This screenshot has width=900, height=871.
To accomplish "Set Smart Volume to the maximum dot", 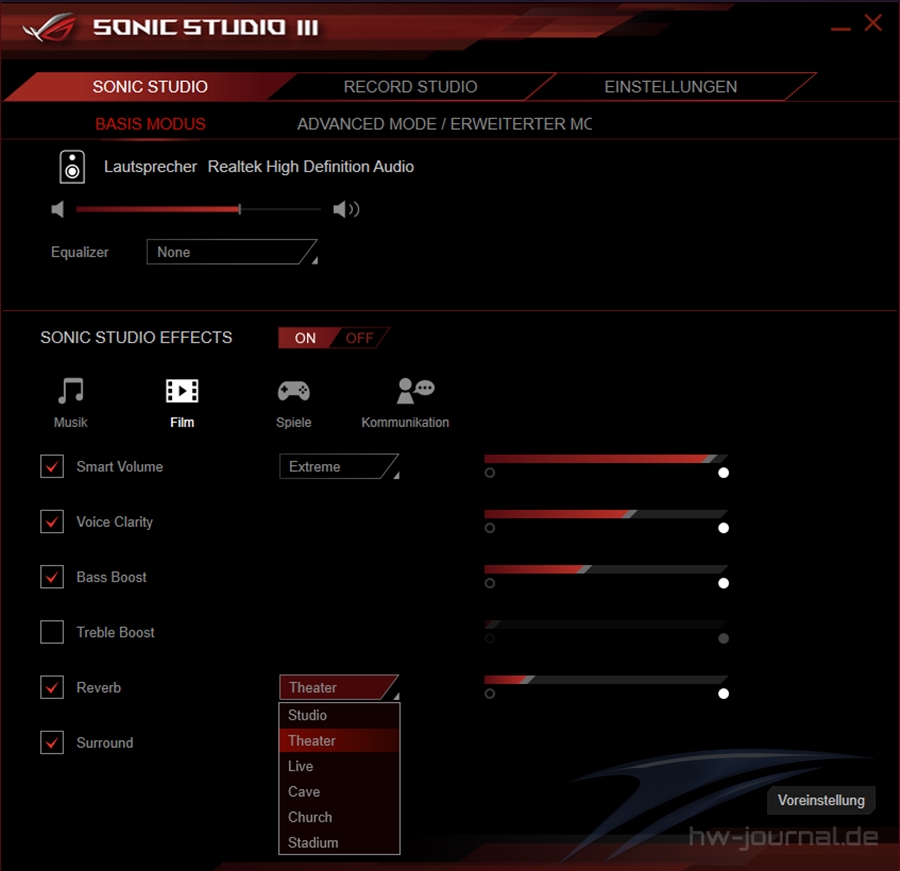I will click(724, 473).
